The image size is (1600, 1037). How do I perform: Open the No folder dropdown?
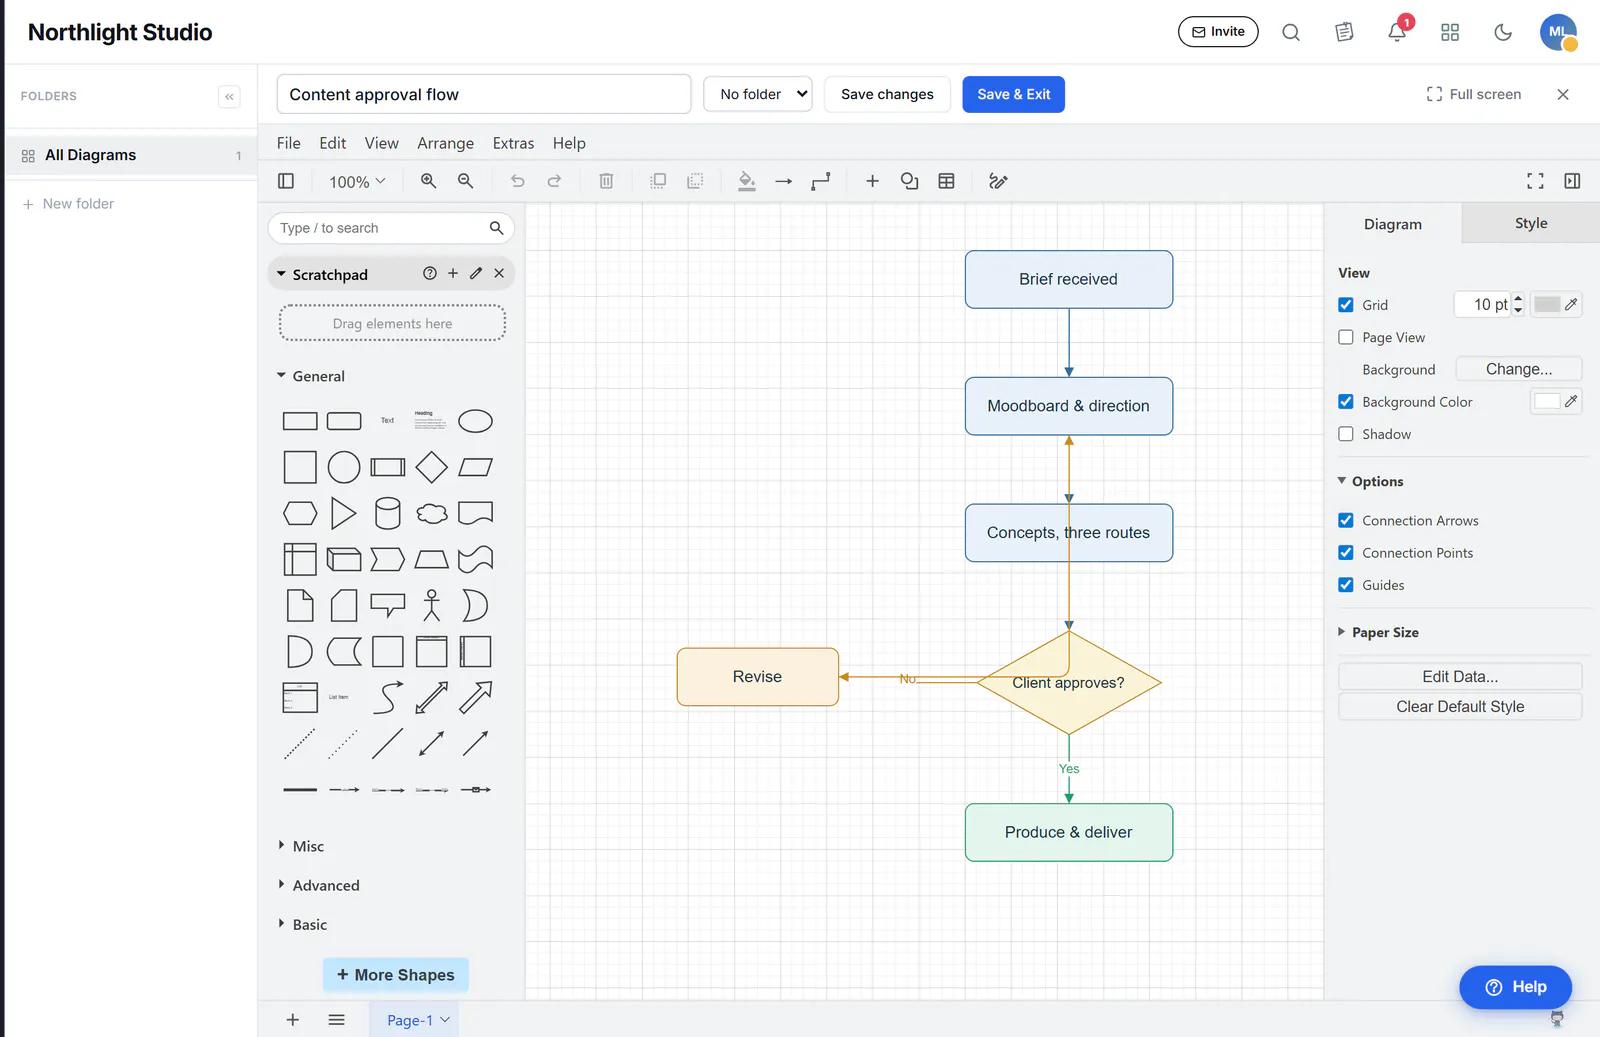tap(758, 94)
